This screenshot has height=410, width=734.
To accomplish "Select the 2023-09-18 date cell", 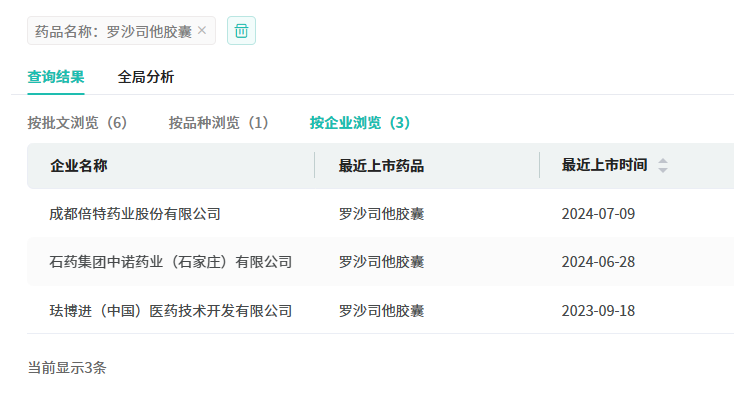I will click(x=598, y=311).
